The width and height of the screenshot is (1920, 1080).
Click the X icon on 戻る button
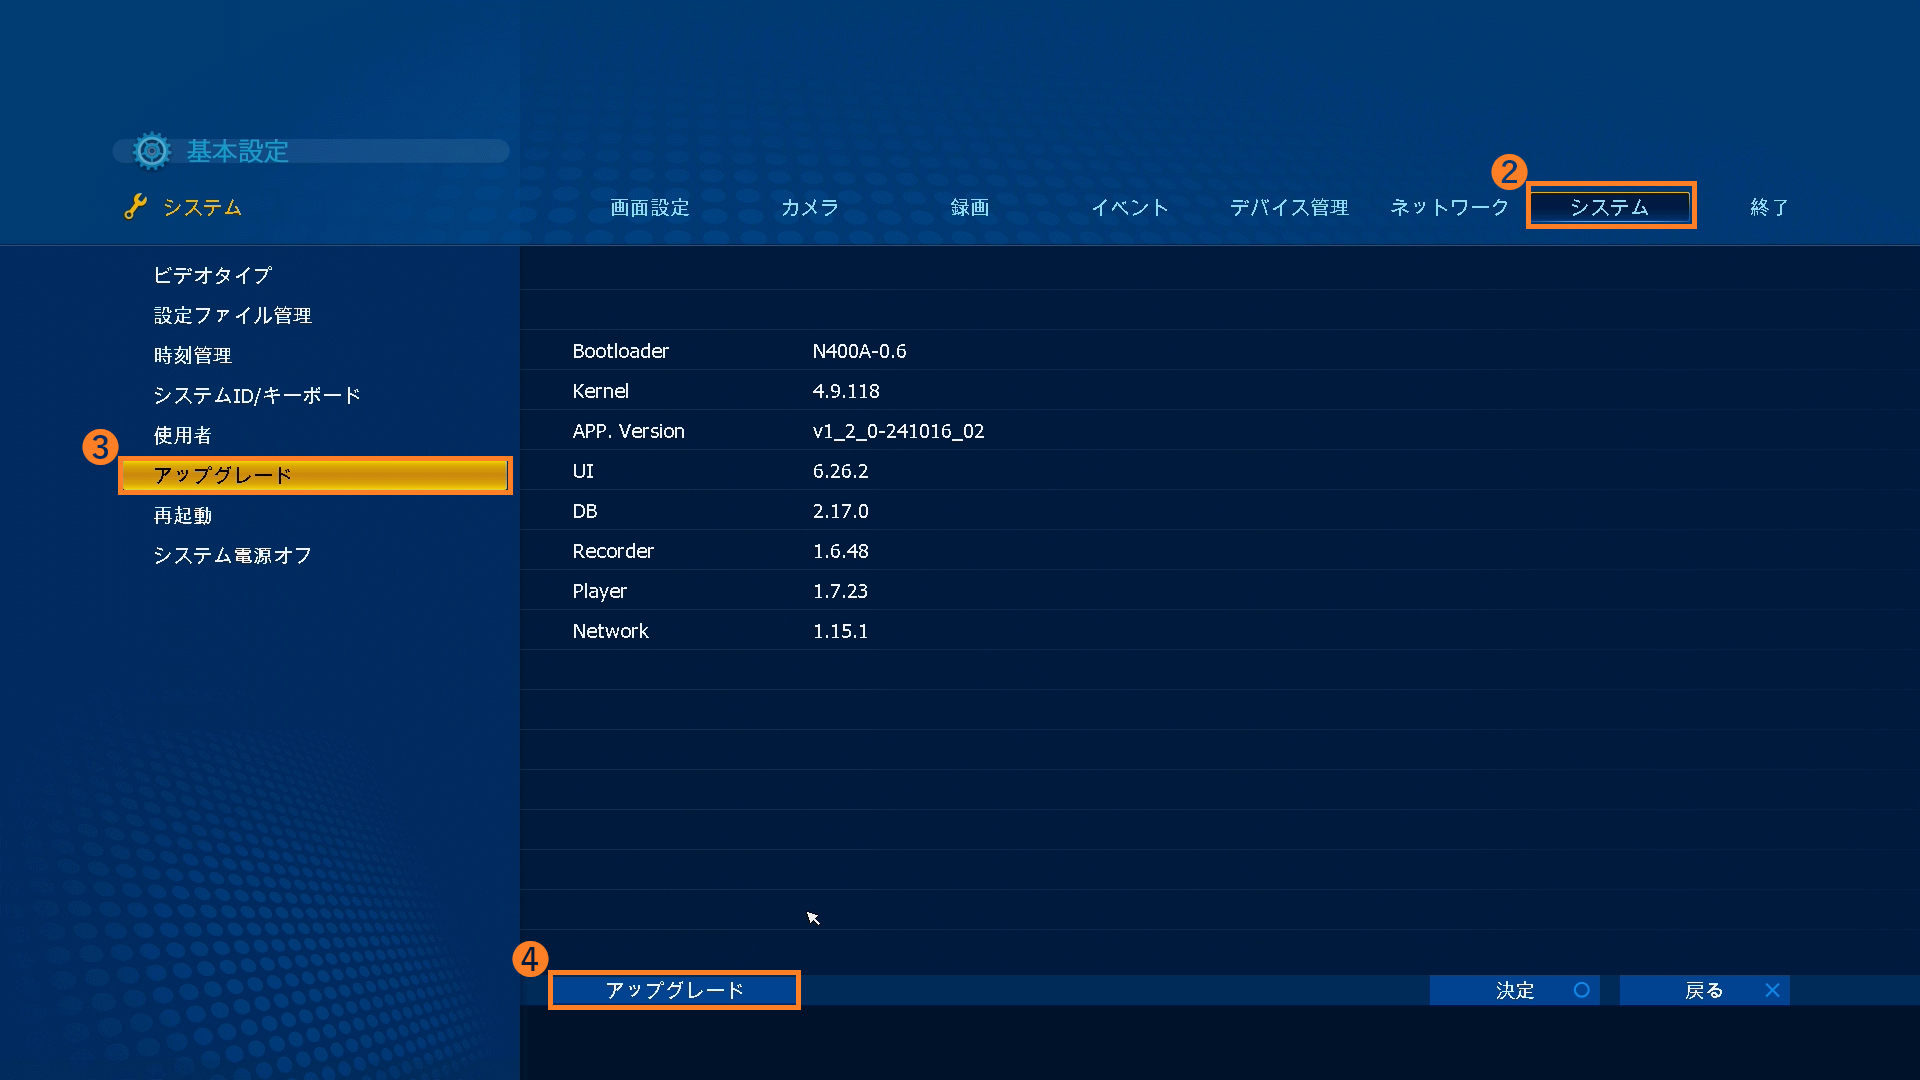[x=1772, y=990]
